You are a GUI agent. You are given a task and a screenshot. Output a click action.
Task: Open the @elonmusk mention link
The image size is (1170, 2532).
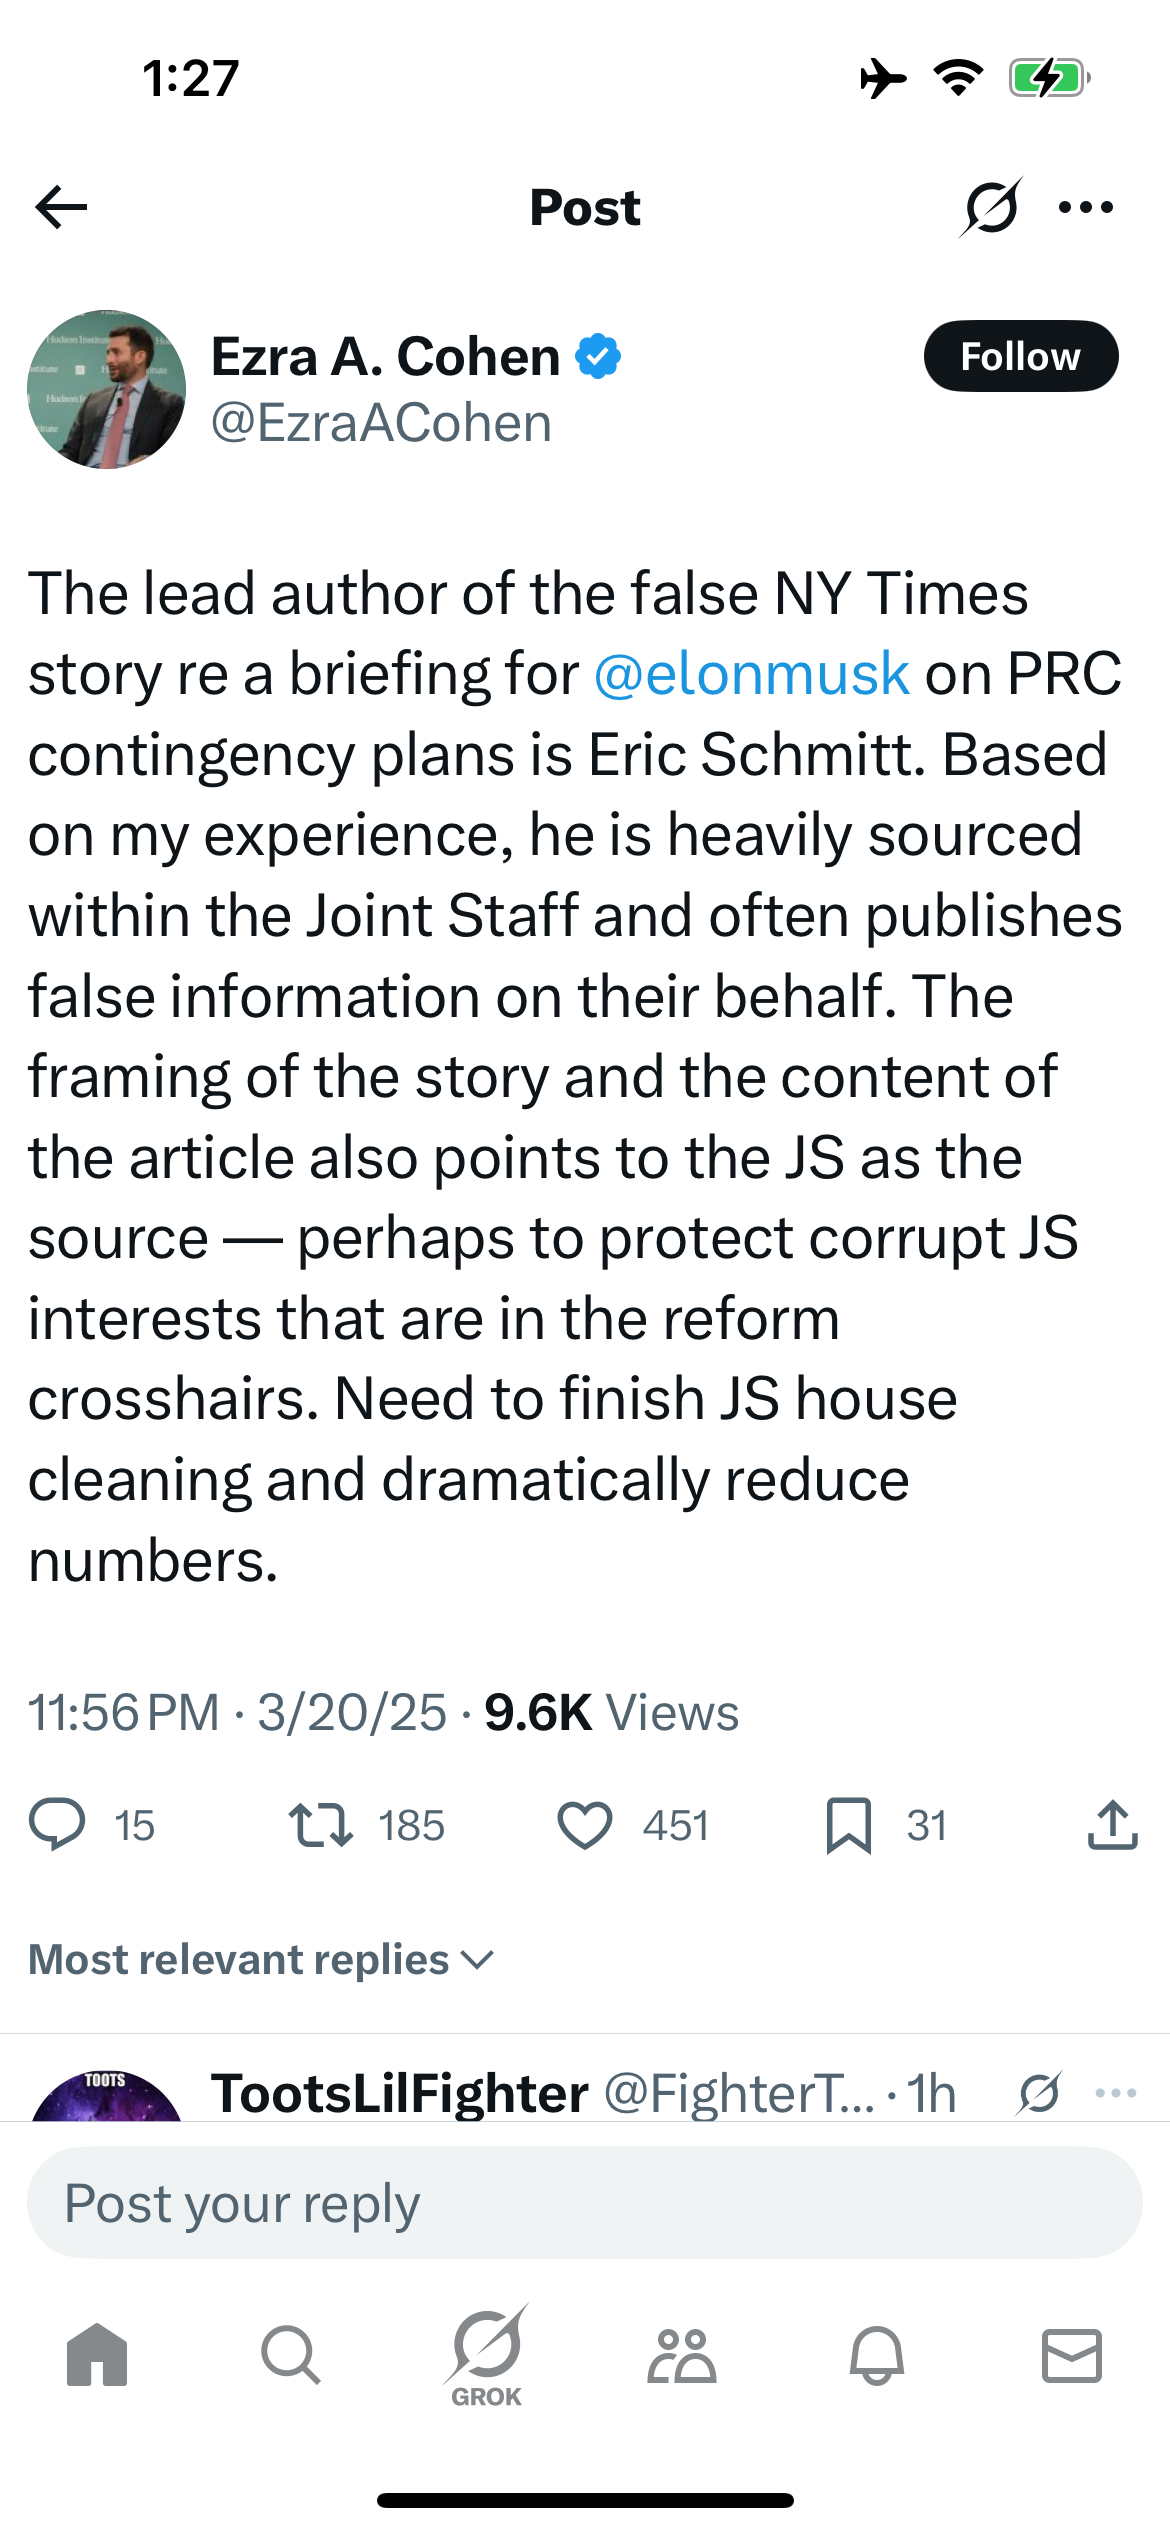(751, 674)
